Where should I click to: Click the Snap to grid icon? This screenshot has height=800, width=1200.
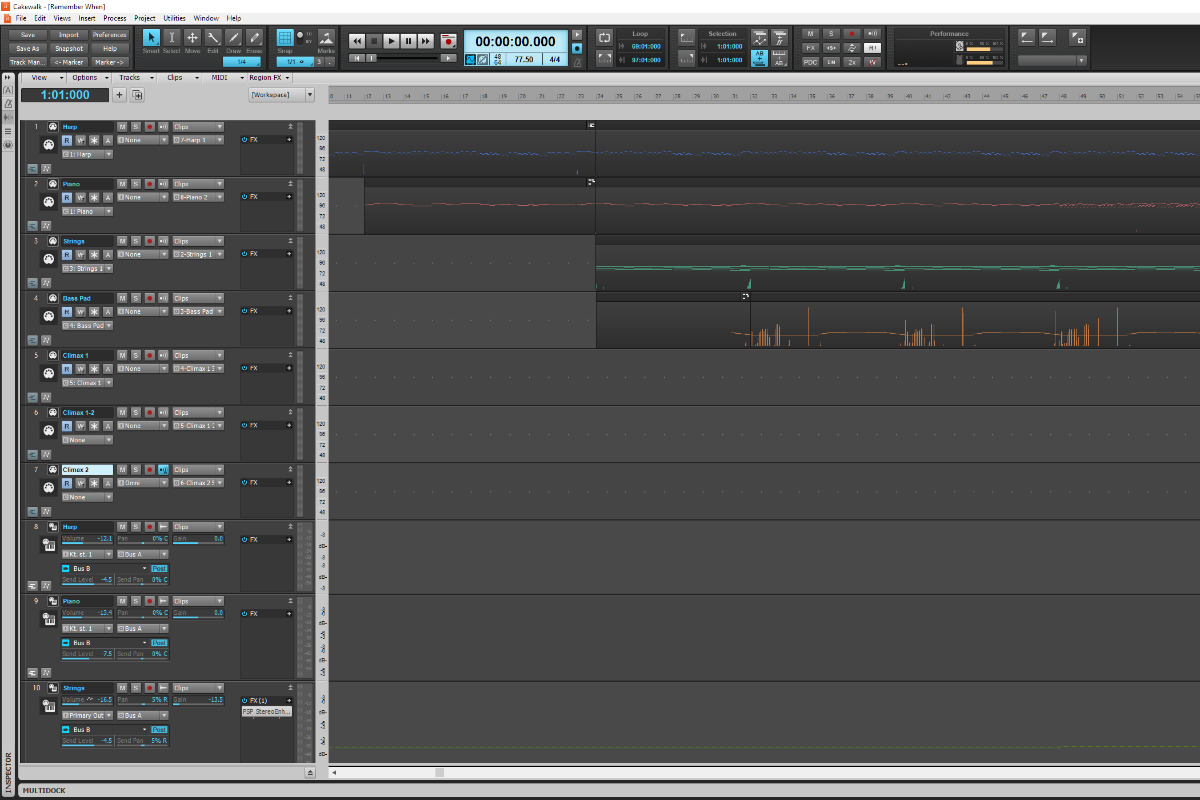286,39
